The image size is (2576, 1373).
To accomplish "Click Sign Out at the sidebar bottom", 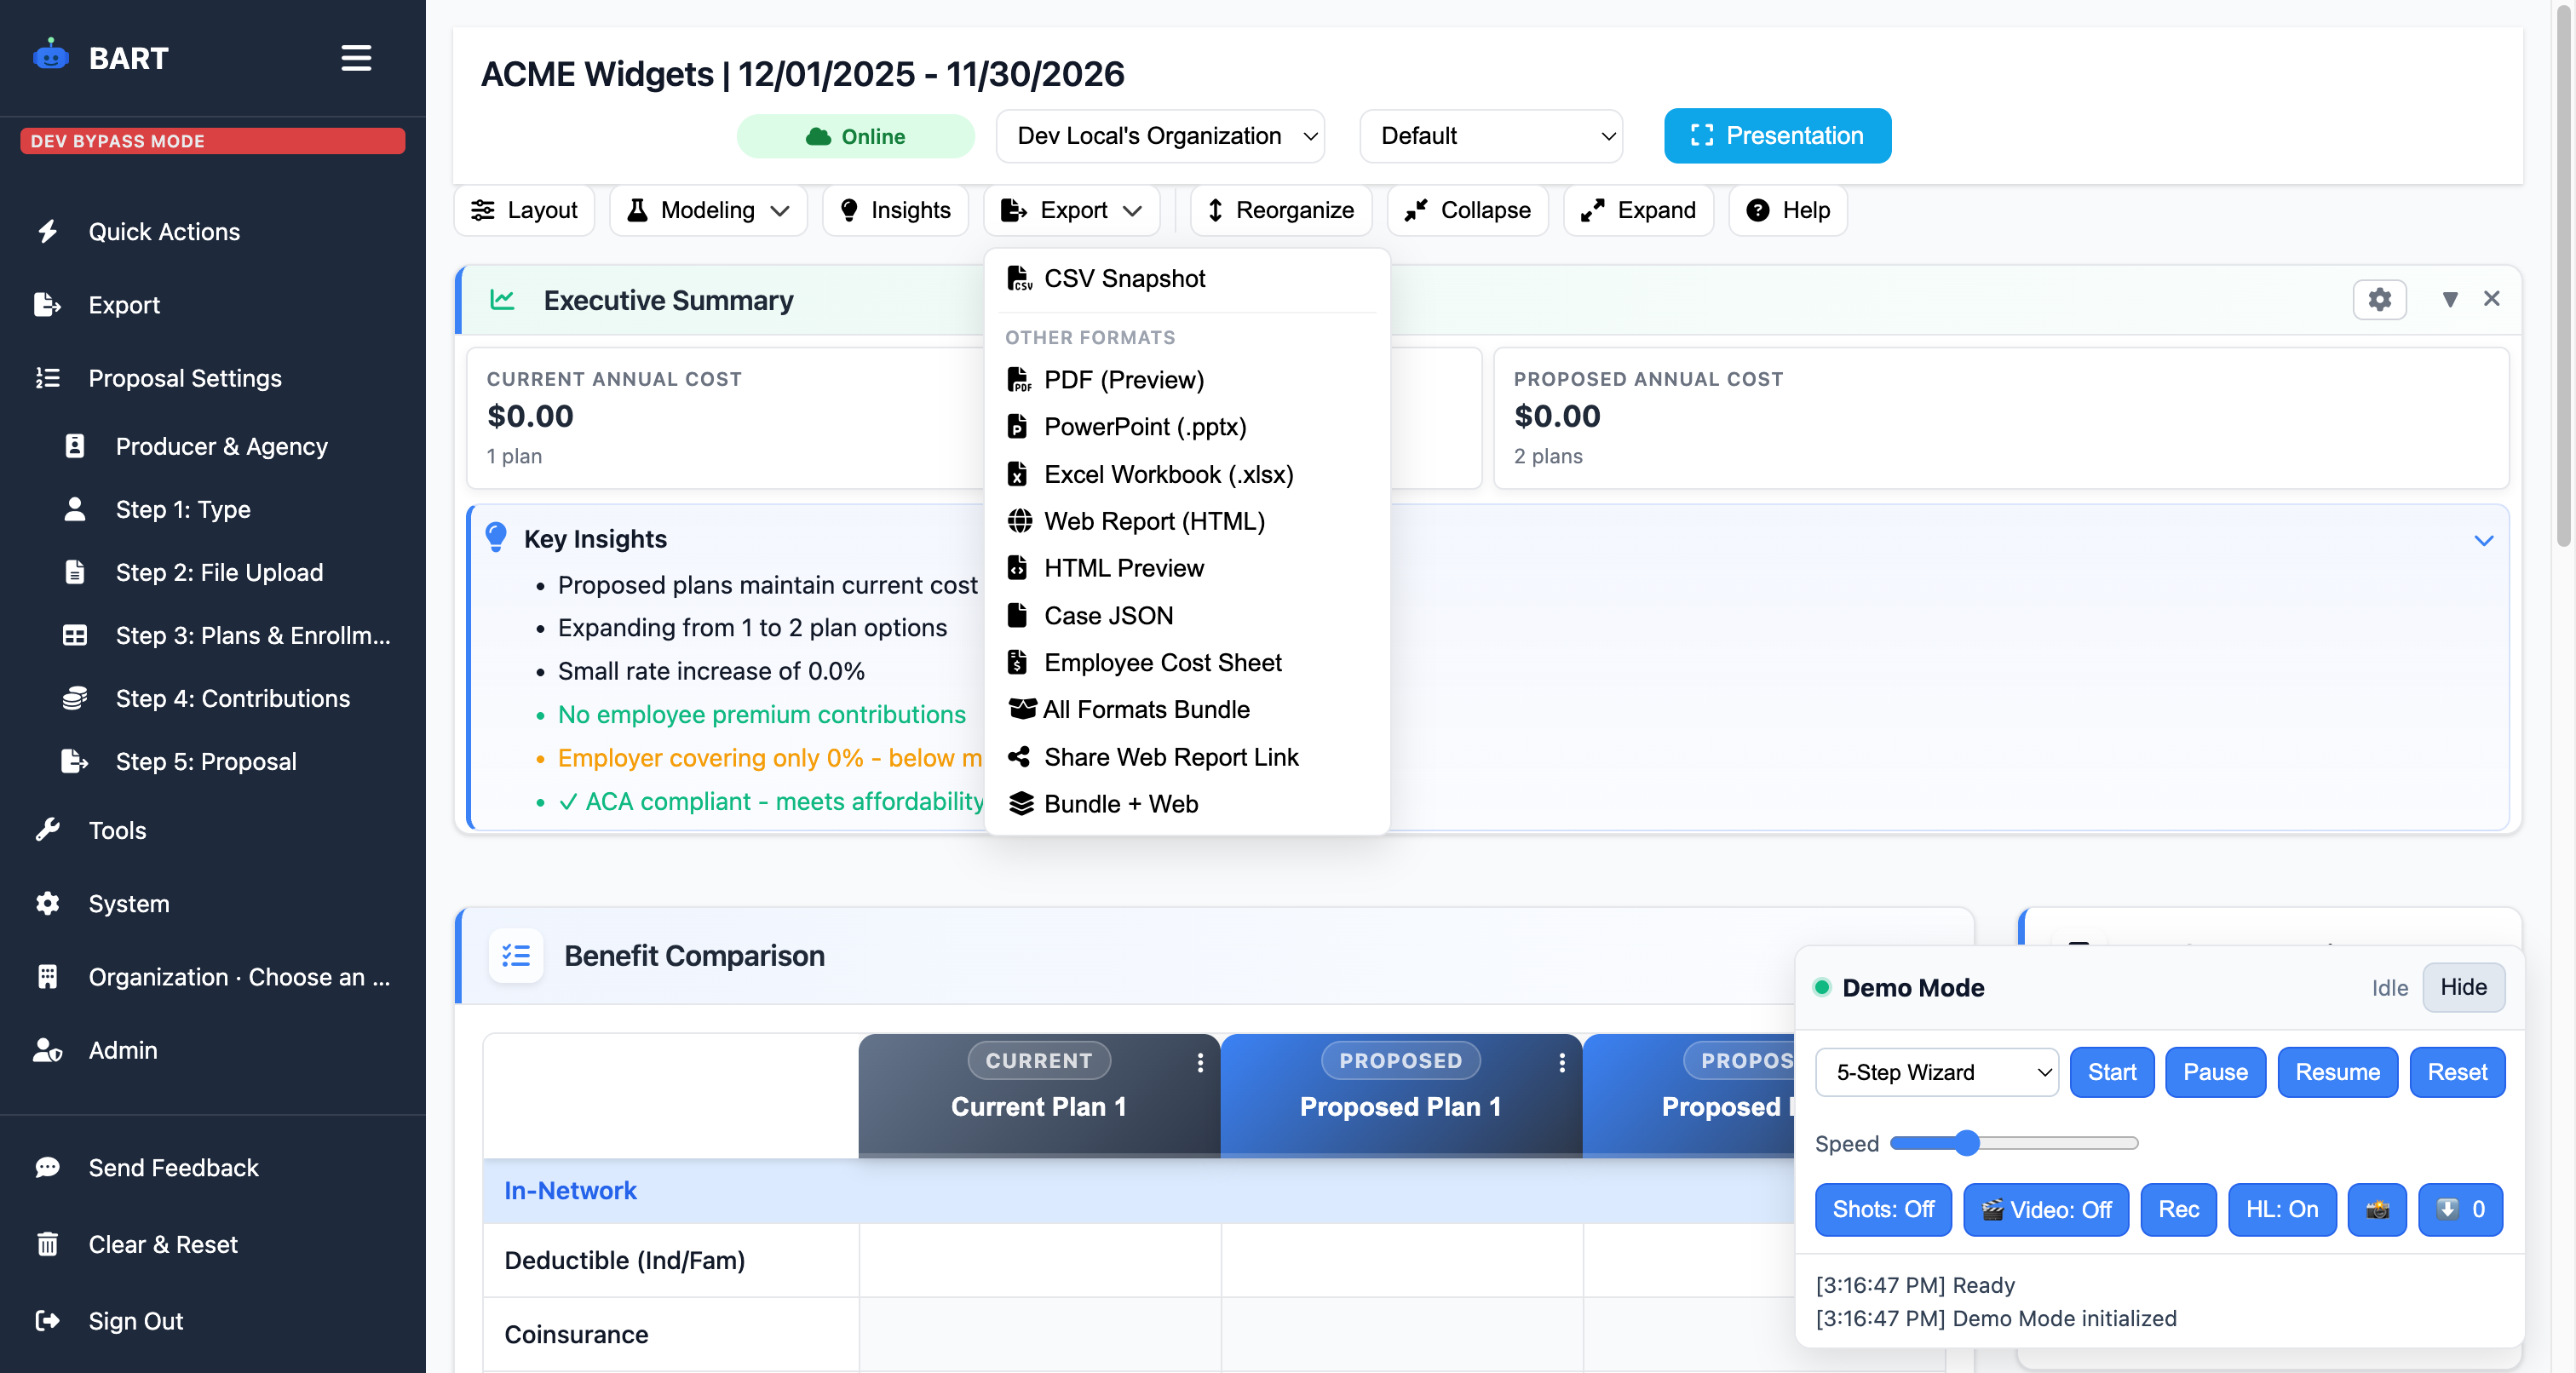I will (135, 1321).
